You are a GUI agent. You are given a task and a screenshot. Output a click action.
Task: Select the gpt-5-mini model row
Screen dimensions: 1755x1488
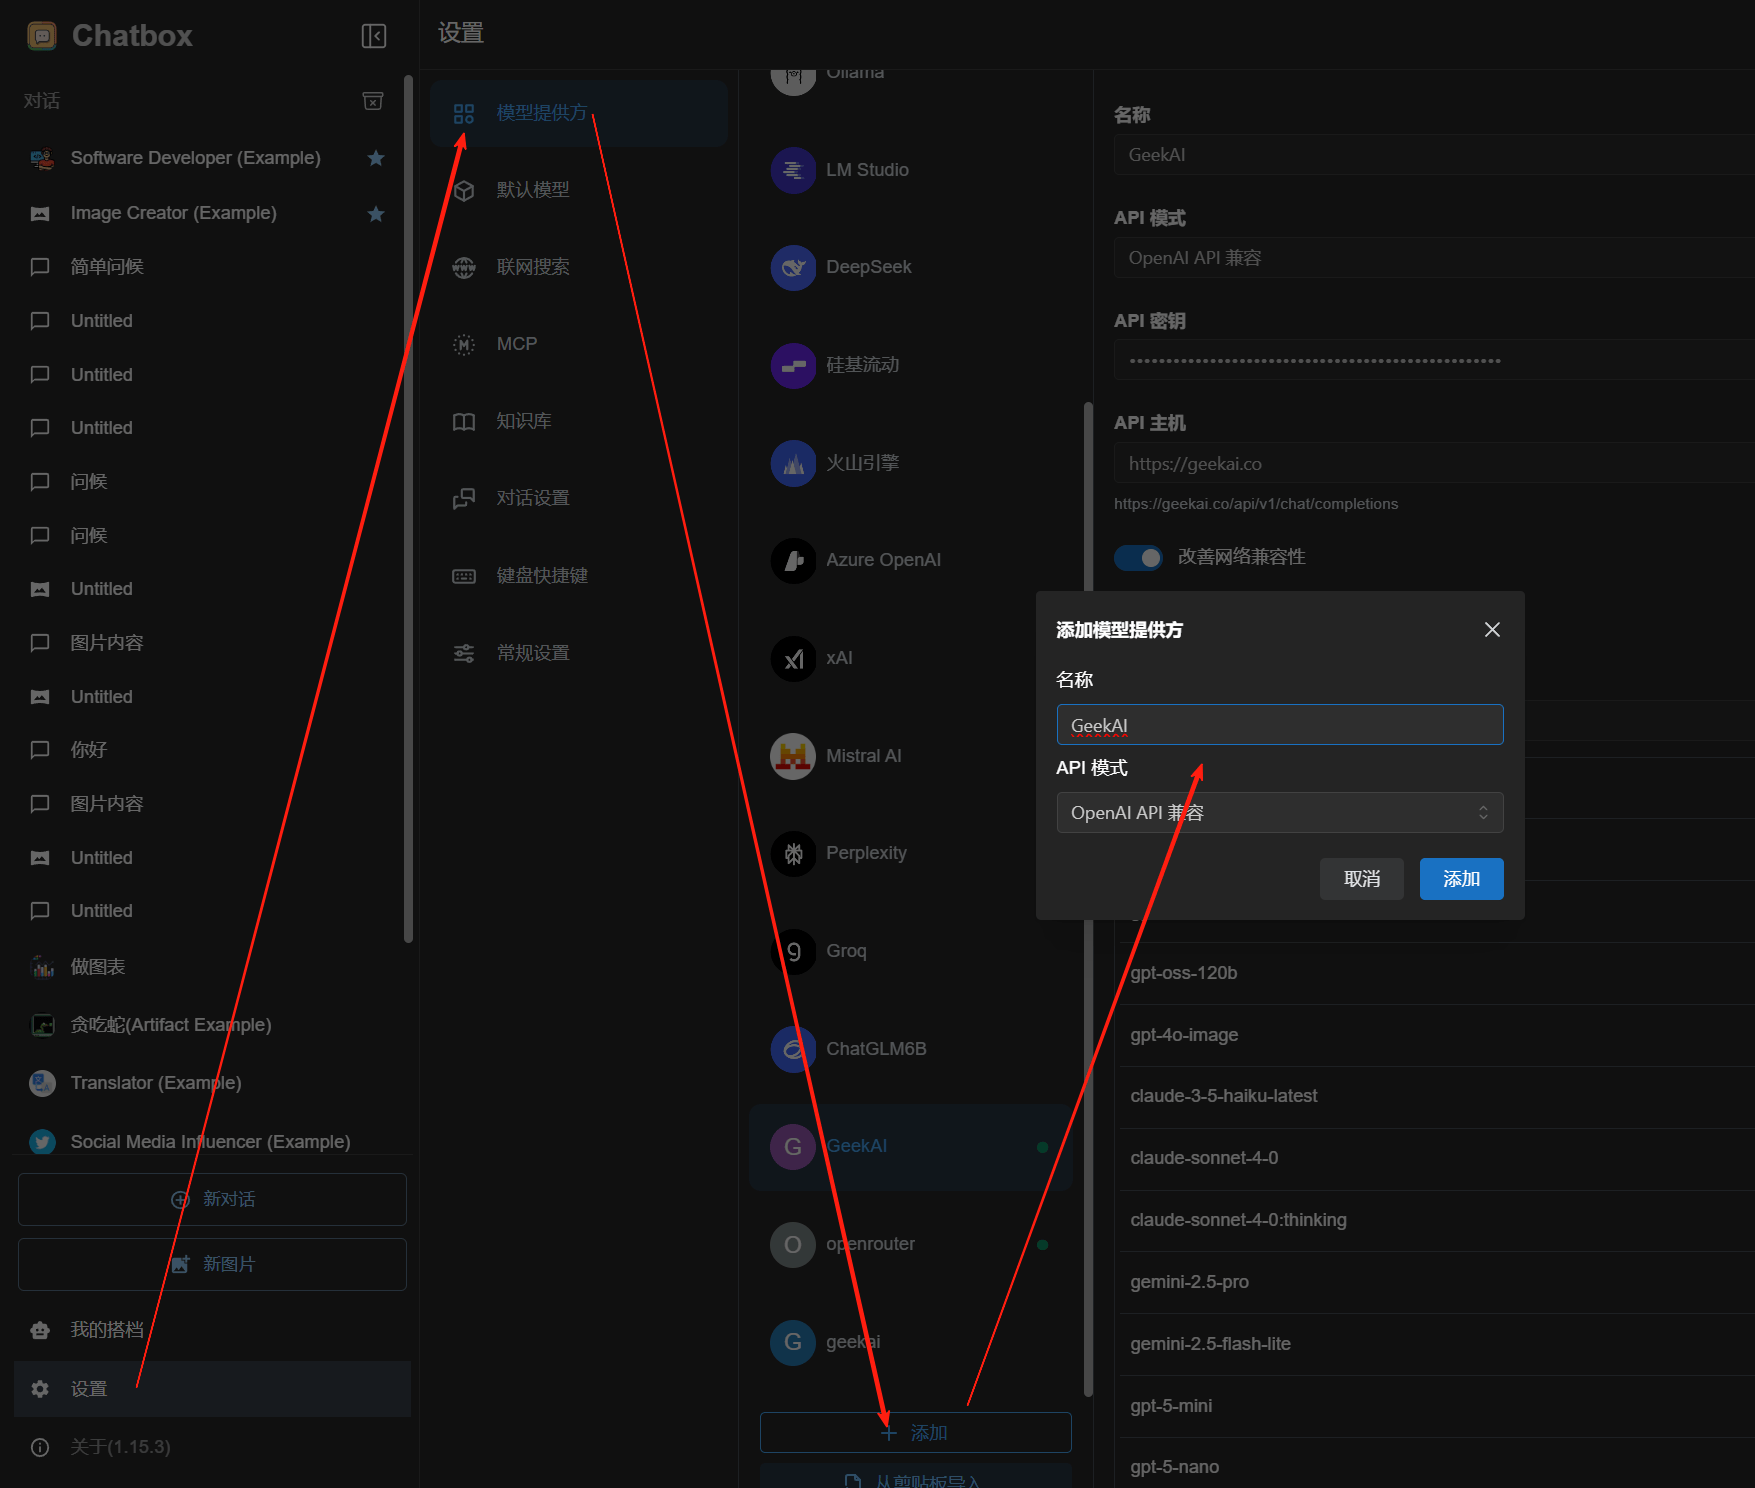click(x=1436, y=1406)
